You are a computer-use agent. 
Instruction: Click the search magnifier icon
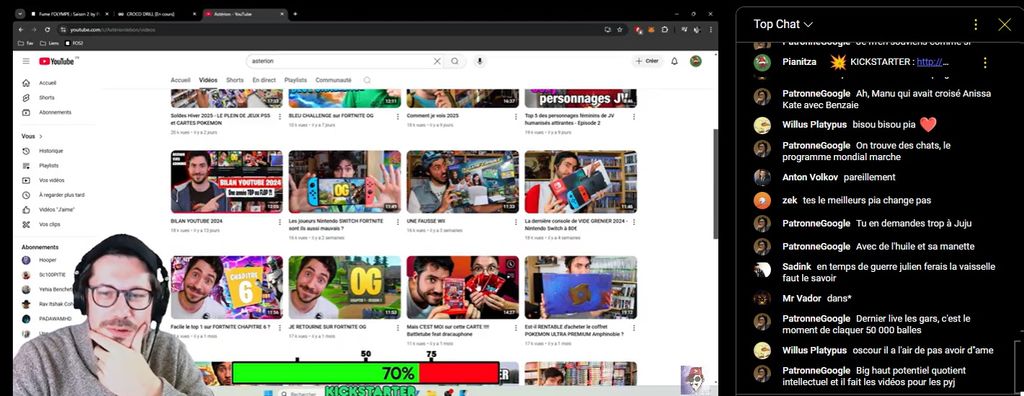455,61
